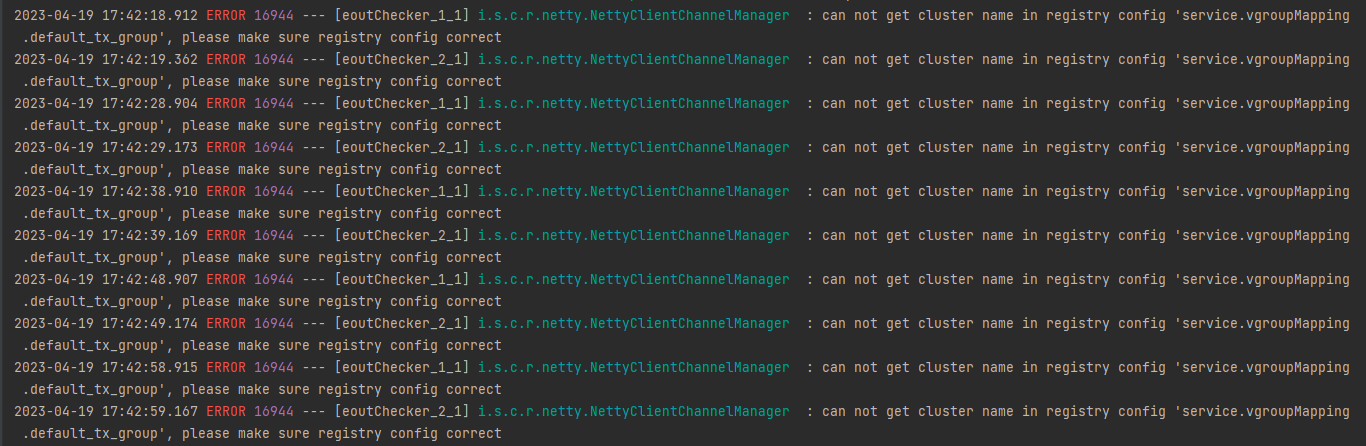Image resolution: width=1366 pixels, height=446 pixels.
Task: Click process ID 16944 on the 17:42:58.915 line
Action: click(x=274, y=368)
